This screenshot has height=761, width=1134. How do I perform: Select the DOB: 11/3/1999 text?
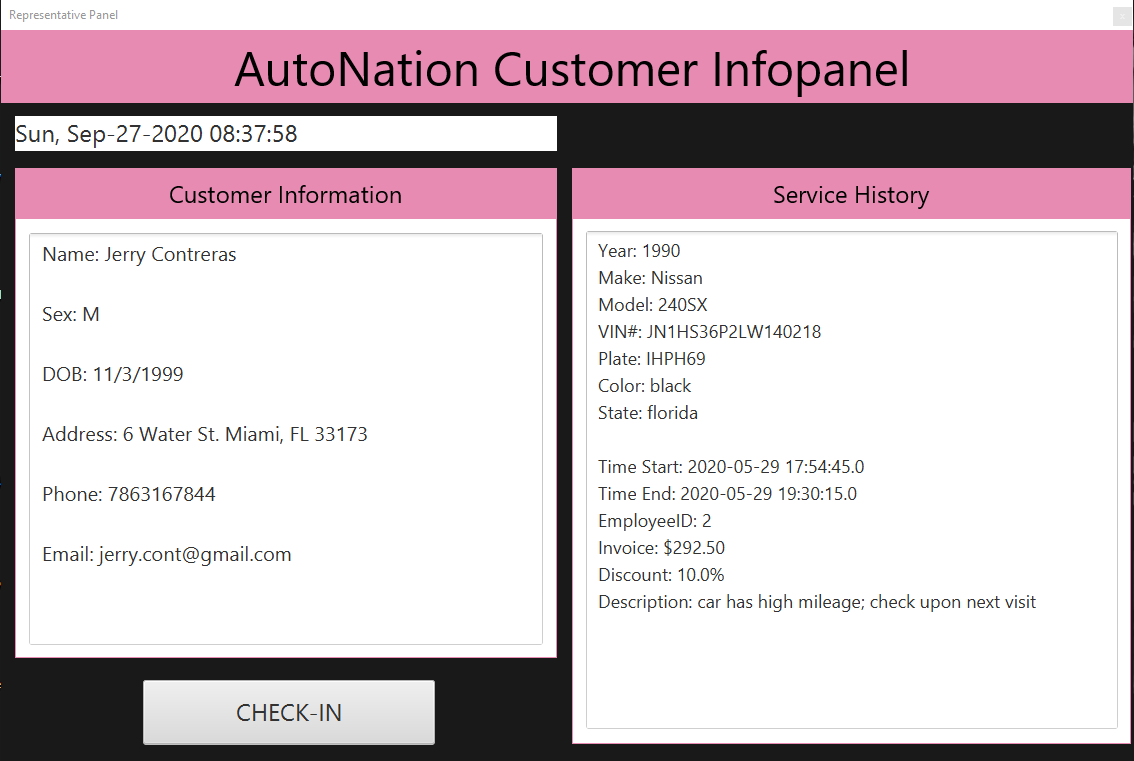(x=113, y=375)
